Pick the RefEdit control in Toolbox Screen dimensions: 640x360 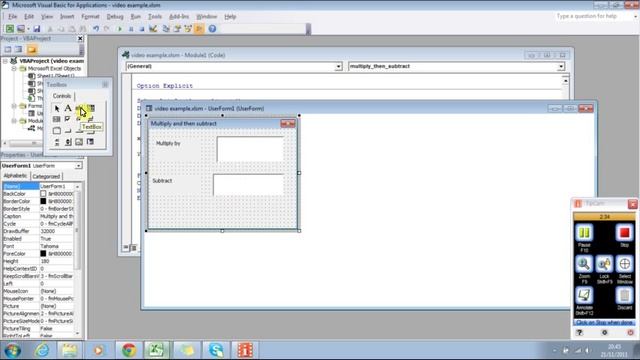click(91, 142)
